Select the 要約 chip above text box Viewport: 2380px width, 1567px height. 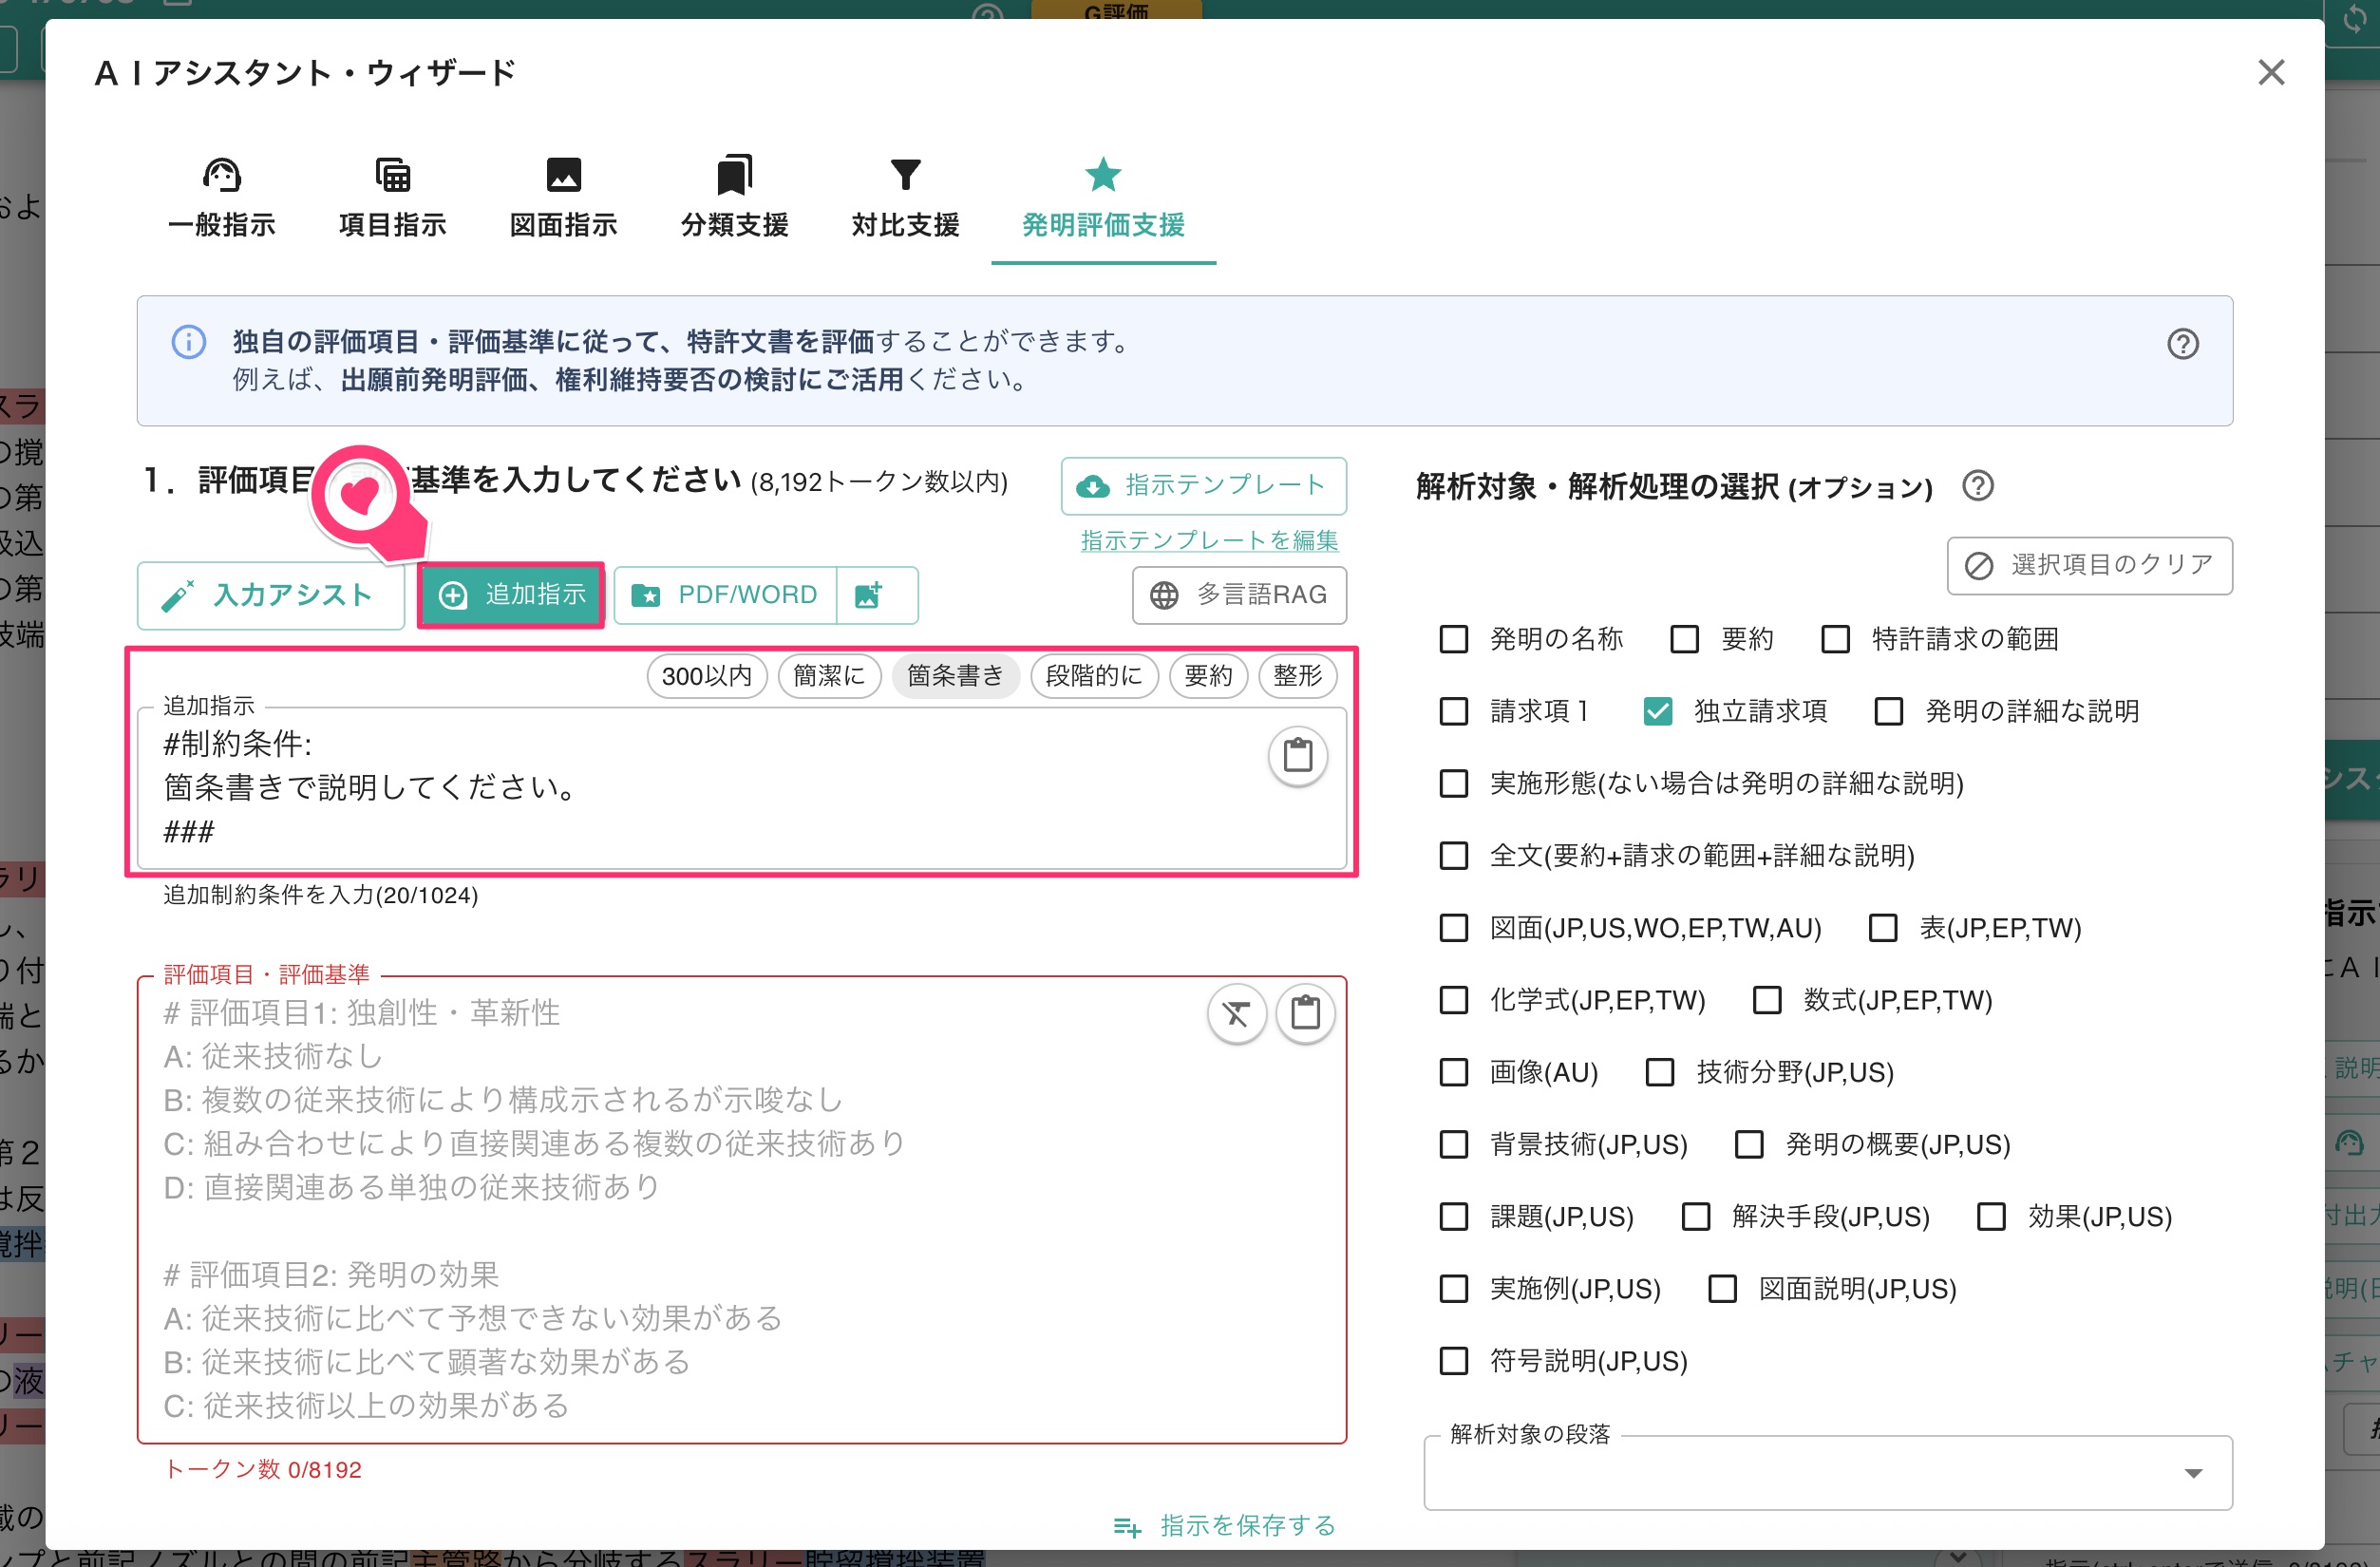pyautogui.click(x=1208, y=676)
